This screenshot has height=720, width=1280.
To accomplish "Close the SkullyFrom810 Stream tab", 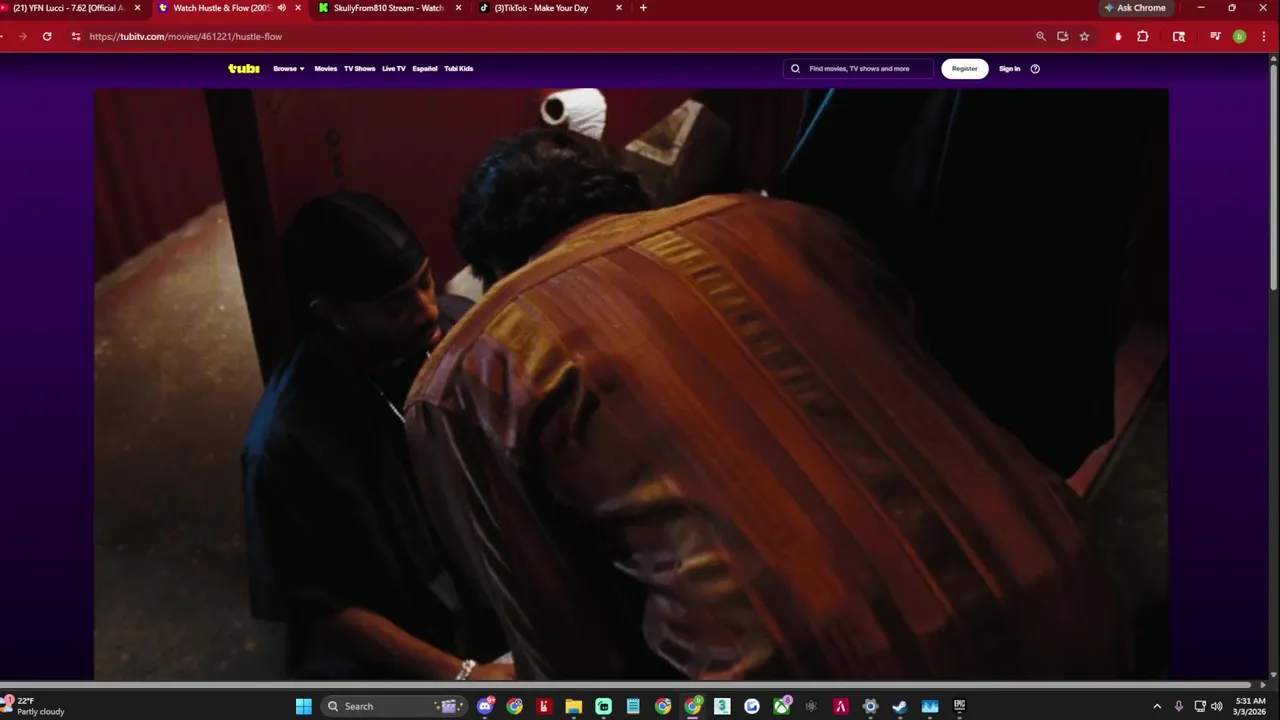I will point(459,8).
